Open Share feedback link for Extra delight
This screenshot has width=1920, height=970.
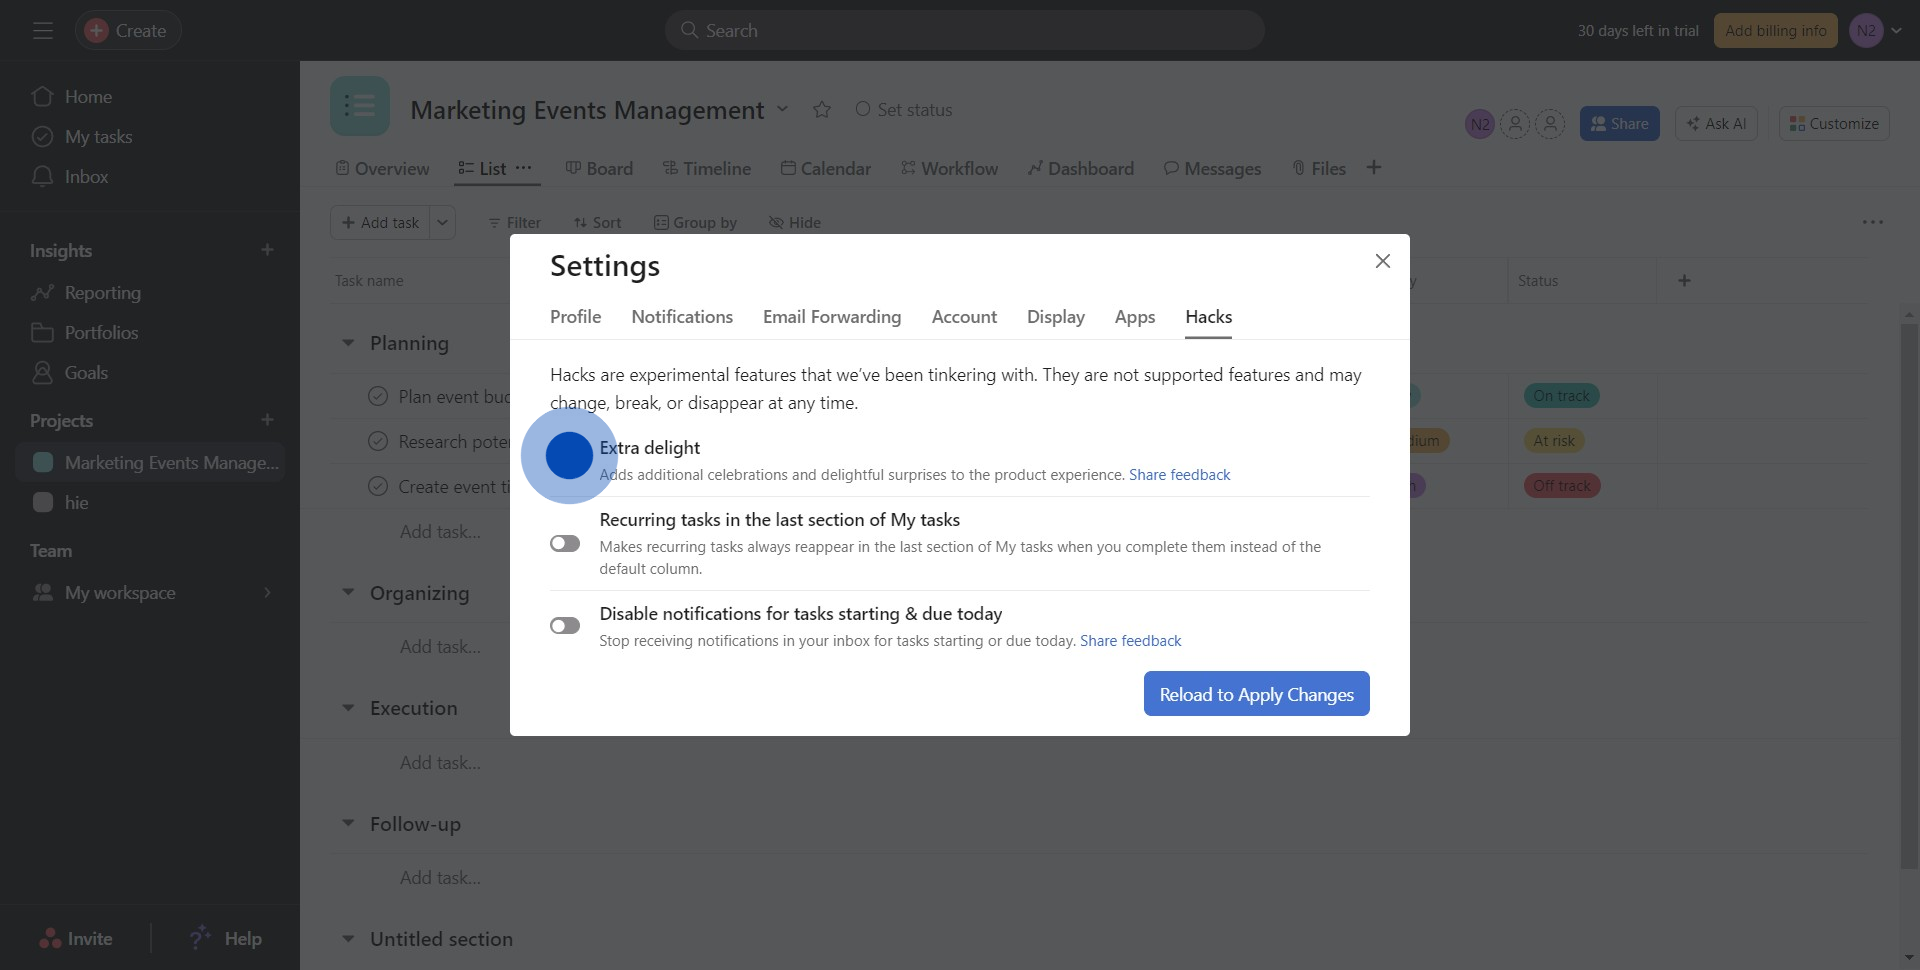pos(1179,475)
